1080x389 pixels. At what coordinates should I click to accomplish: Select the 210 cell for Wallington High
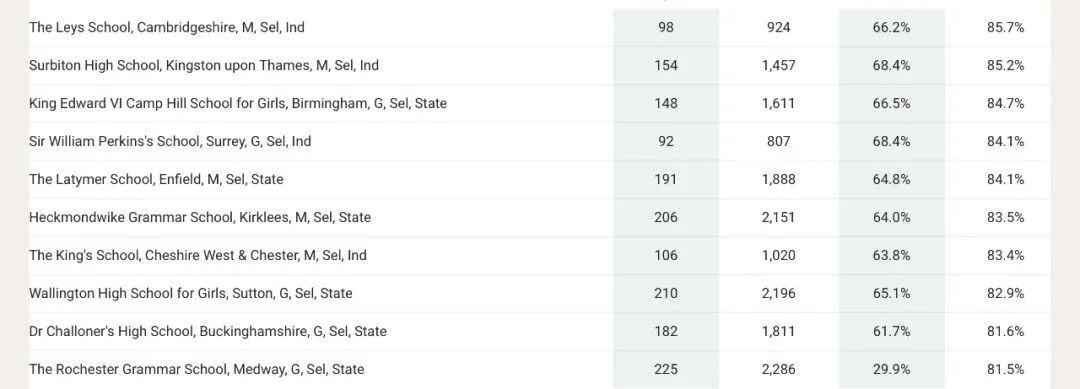(x=666, y=293)
